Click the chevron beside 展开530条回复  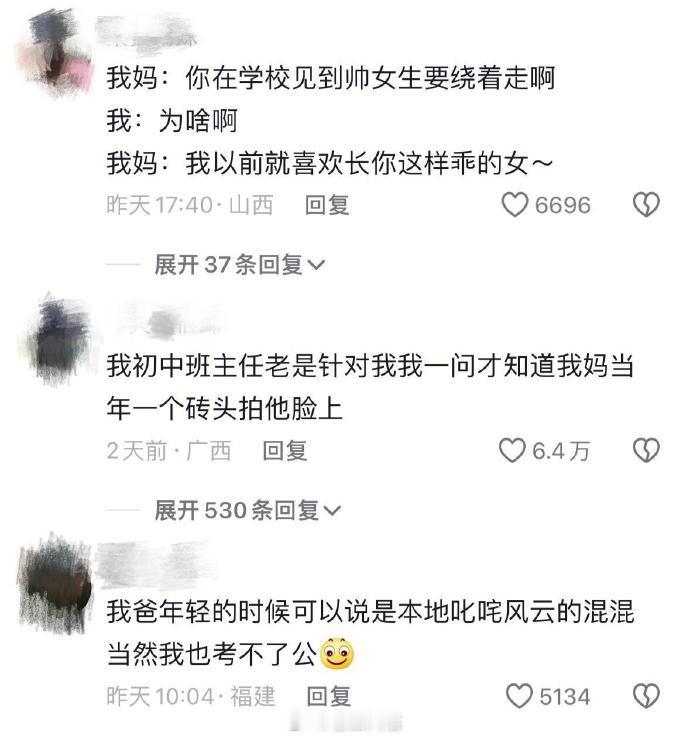333,511
